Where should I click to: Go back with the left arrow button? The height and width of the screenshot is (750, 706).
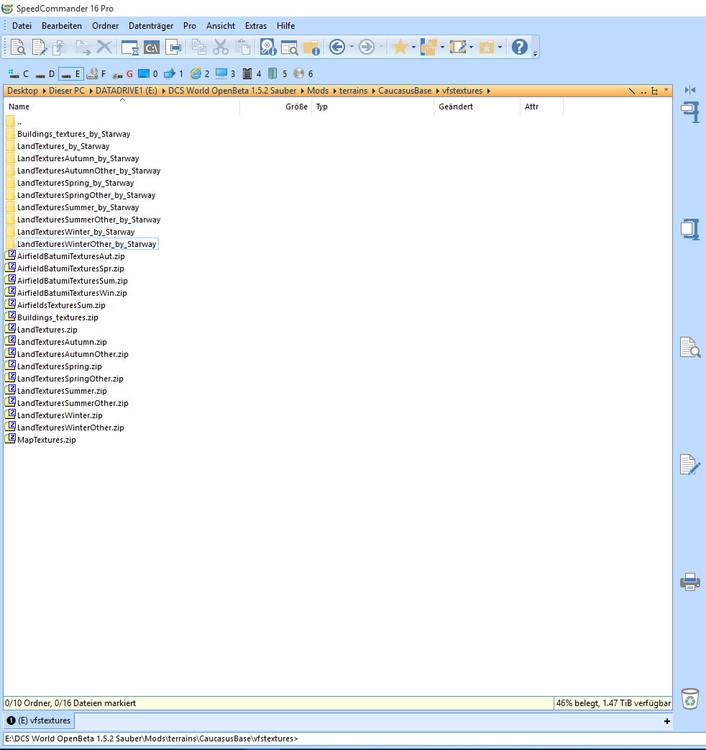337,47
